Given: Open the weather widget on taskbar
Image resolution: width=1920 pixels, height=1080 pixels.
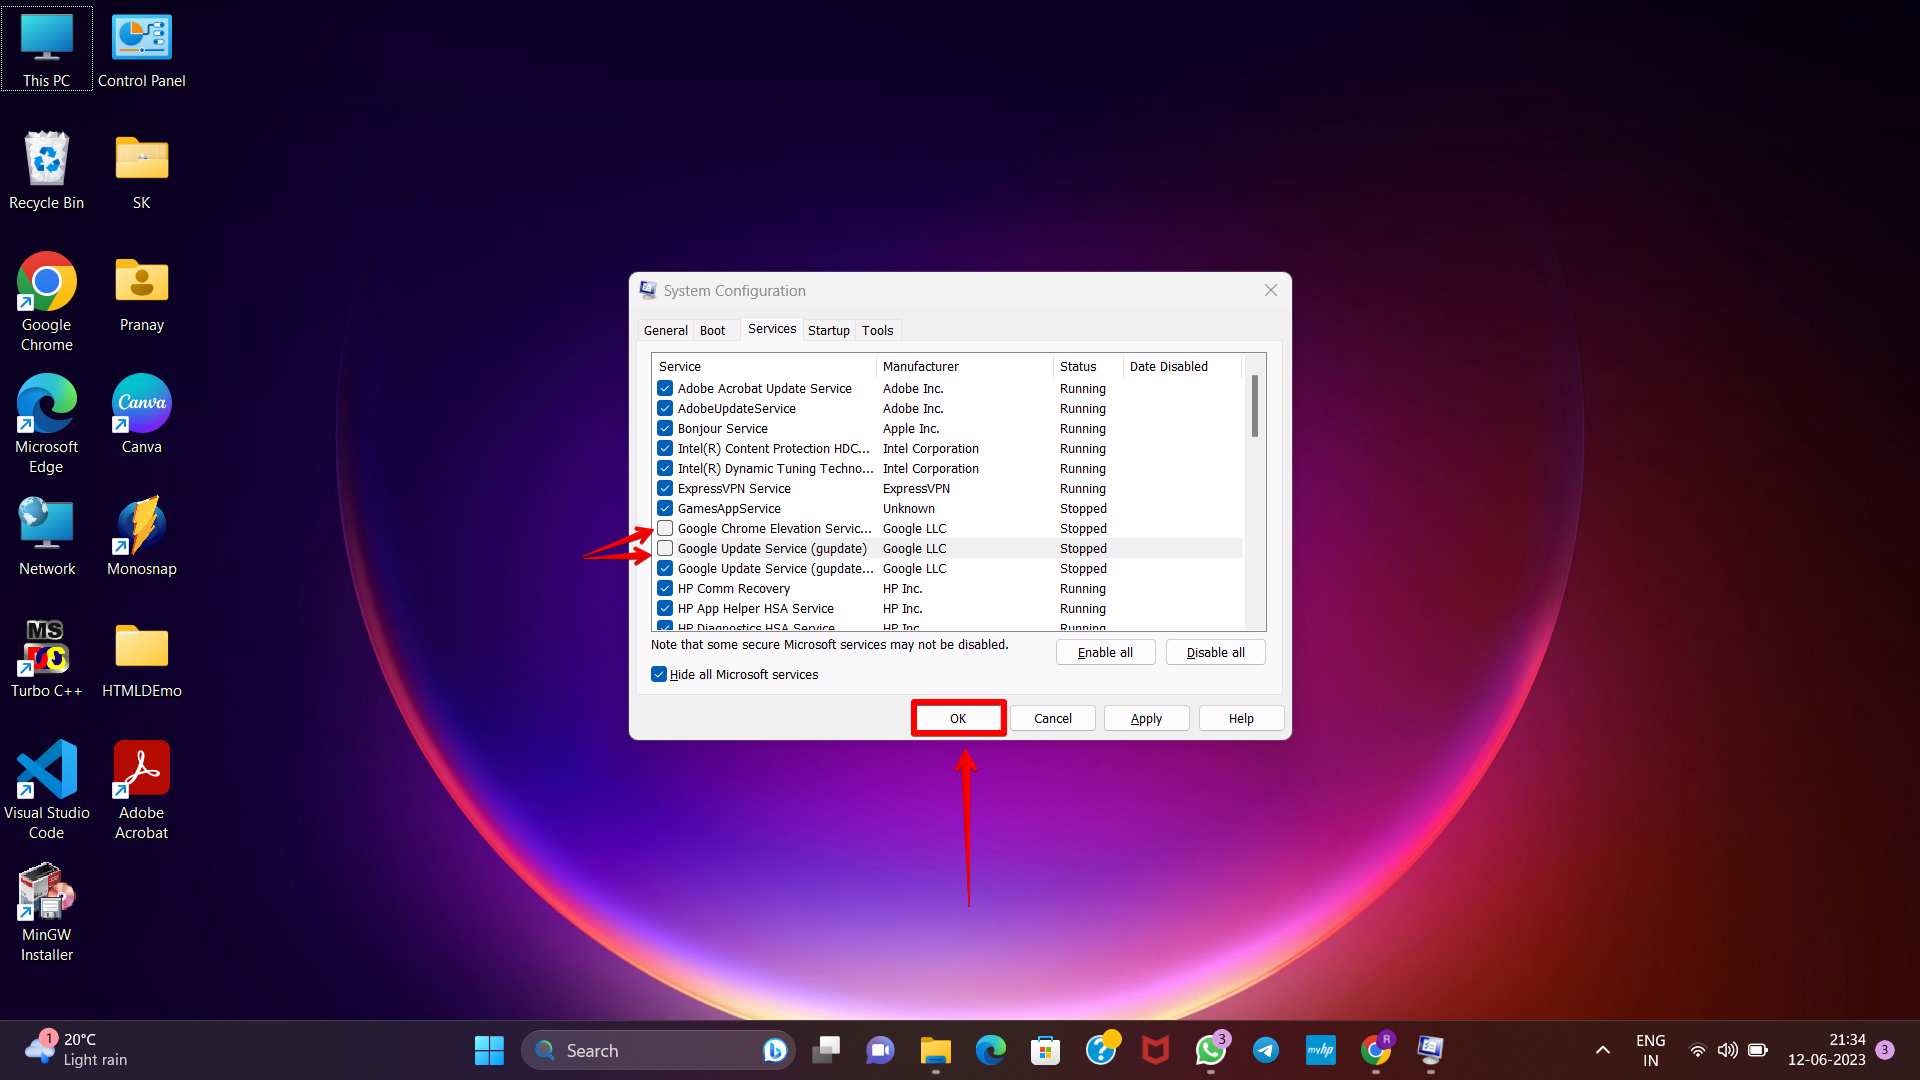Looking at the screenshot, I should (77, 1050).
